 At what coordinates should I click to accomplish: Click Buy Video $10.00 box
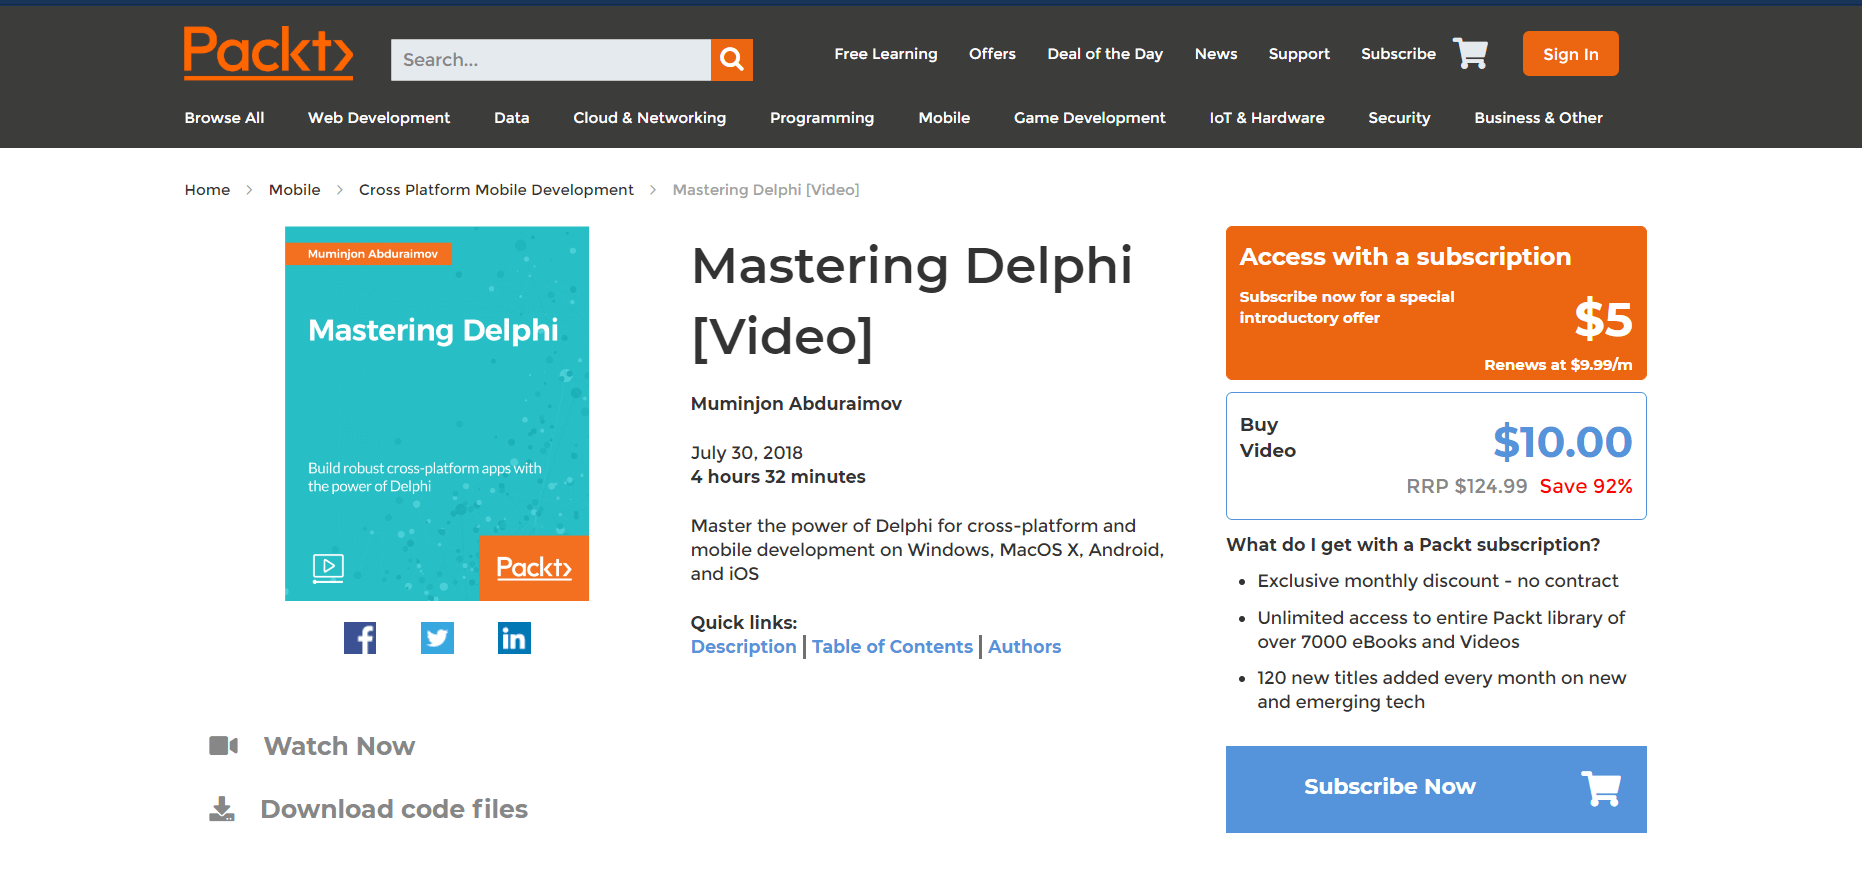[x=1436, y=456]
